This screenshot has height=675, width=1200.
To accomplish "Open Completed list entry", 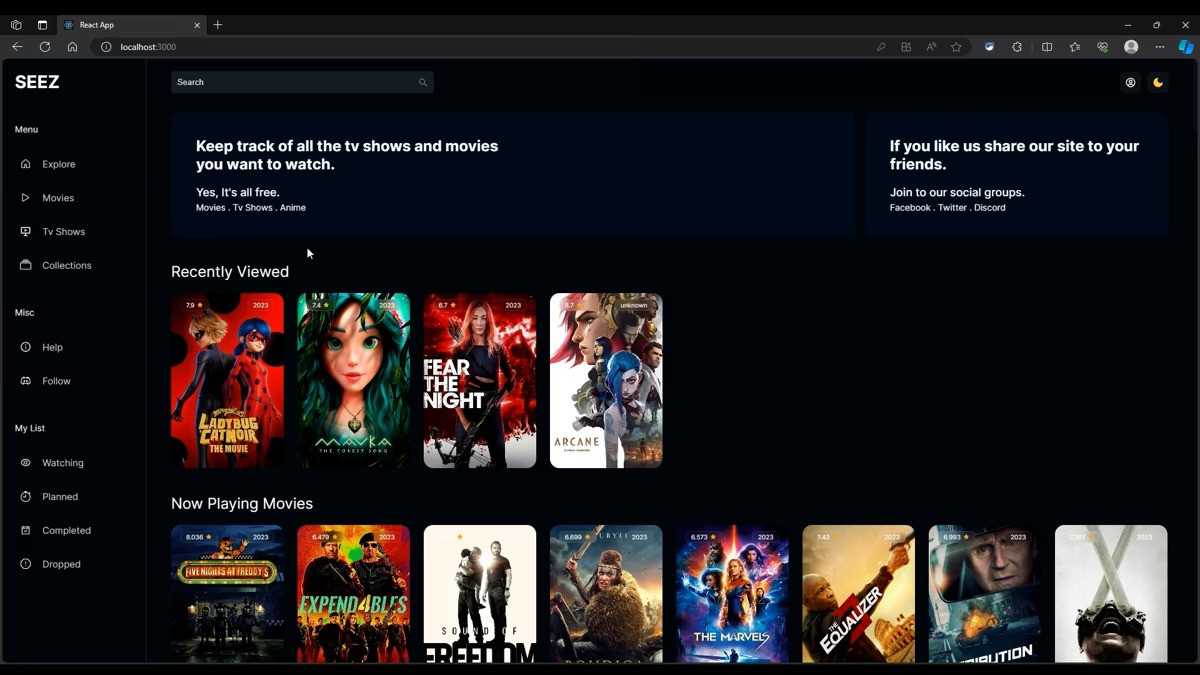I will tap(67, 530).
